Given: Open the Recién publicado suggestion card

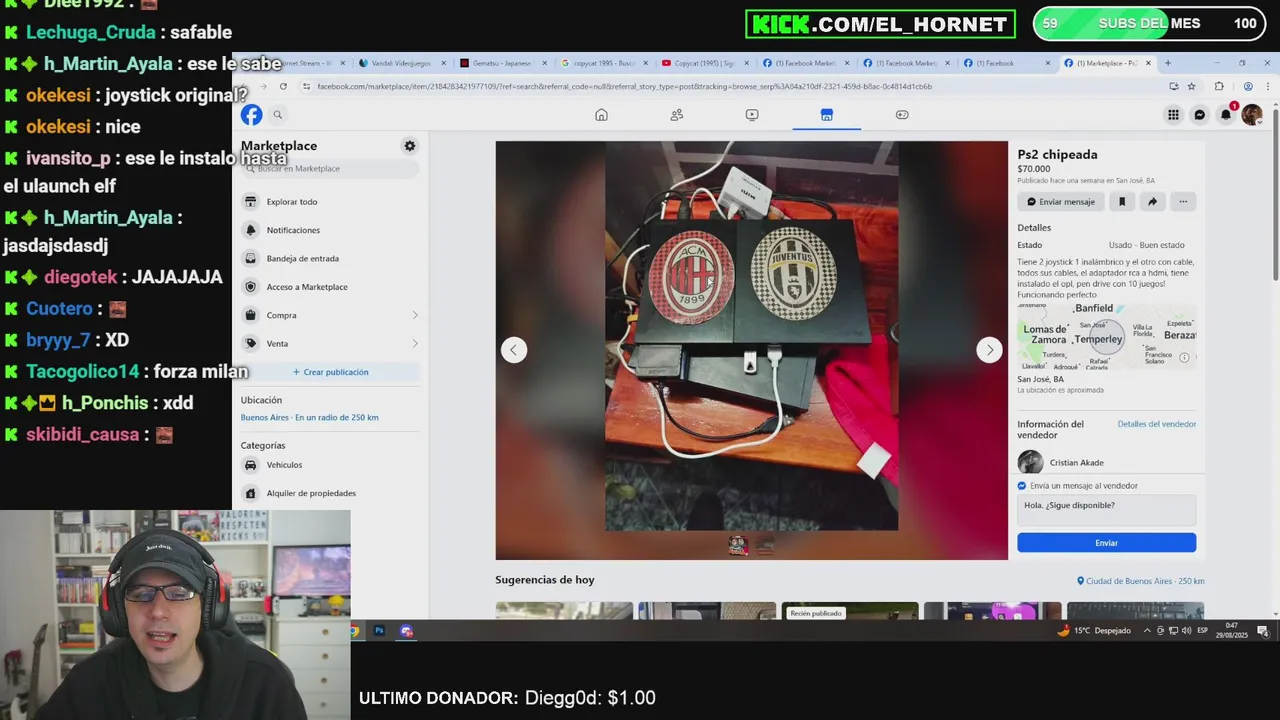Looking at the screenshot, I should (x=850, y=611).
